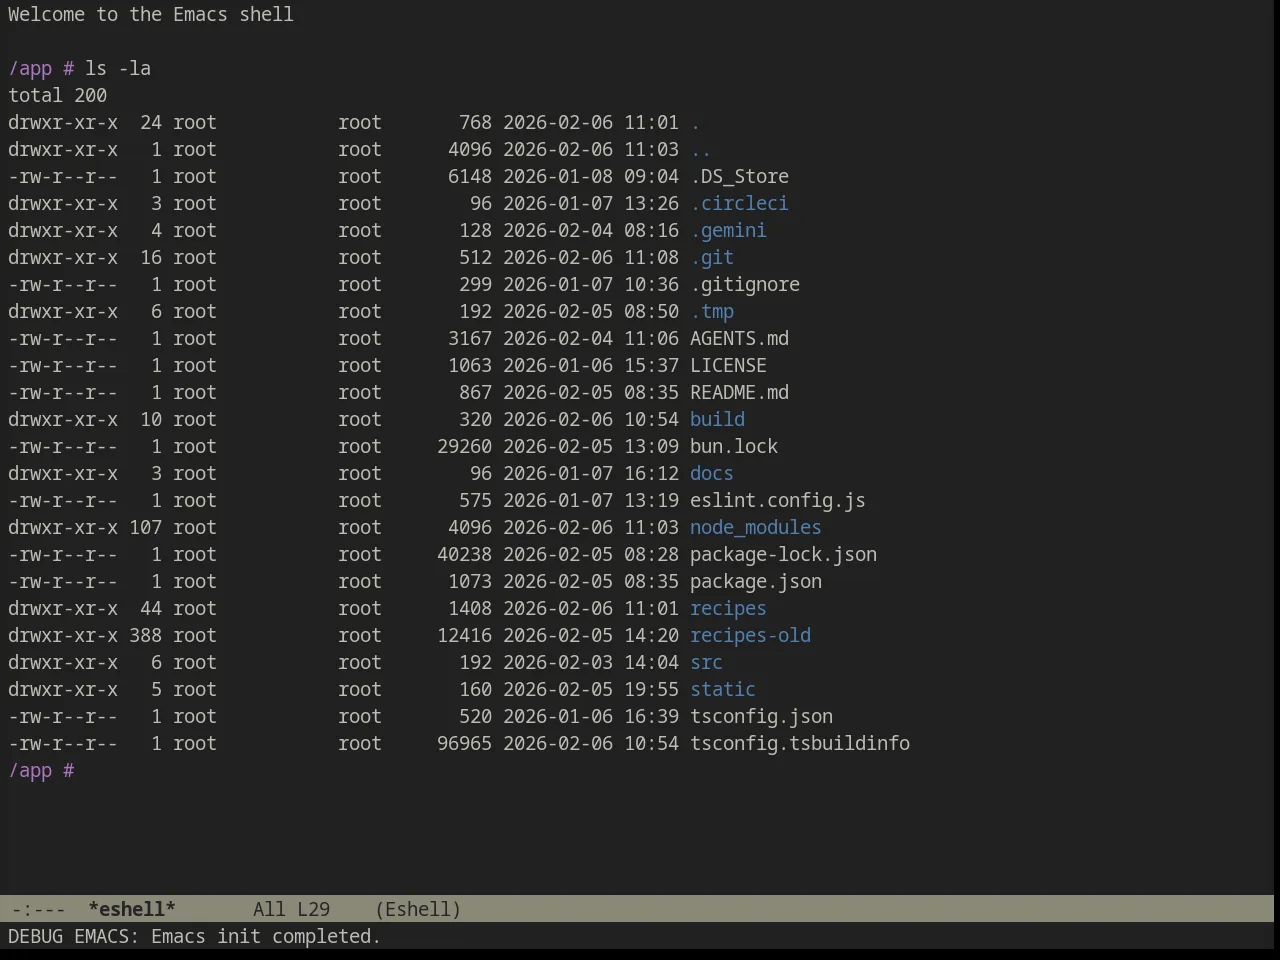
Task: Click the 1408 size of the recipes row
Action: 470,608
